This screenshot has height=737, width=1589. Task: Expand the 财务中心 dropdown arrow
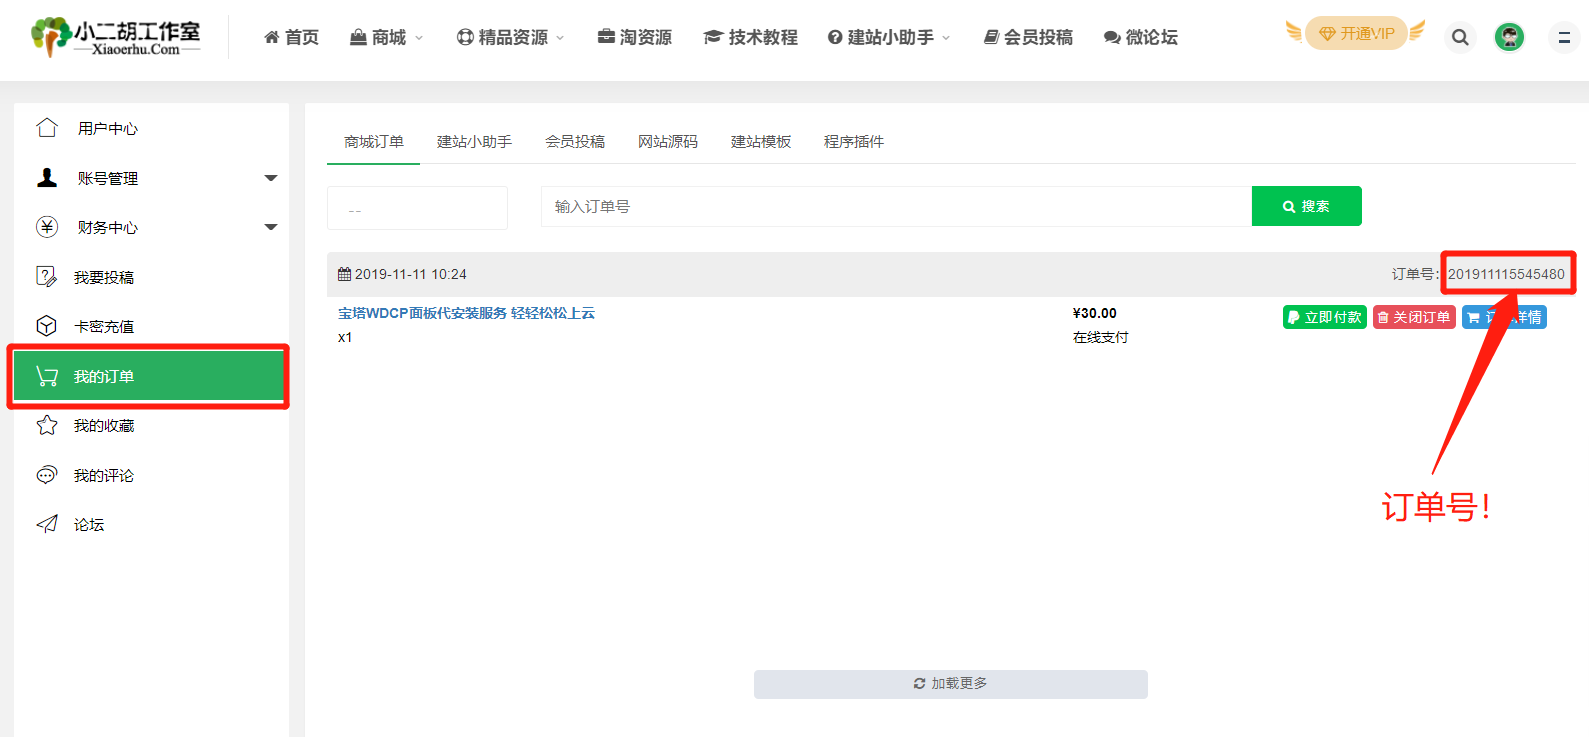coord(270,227)
